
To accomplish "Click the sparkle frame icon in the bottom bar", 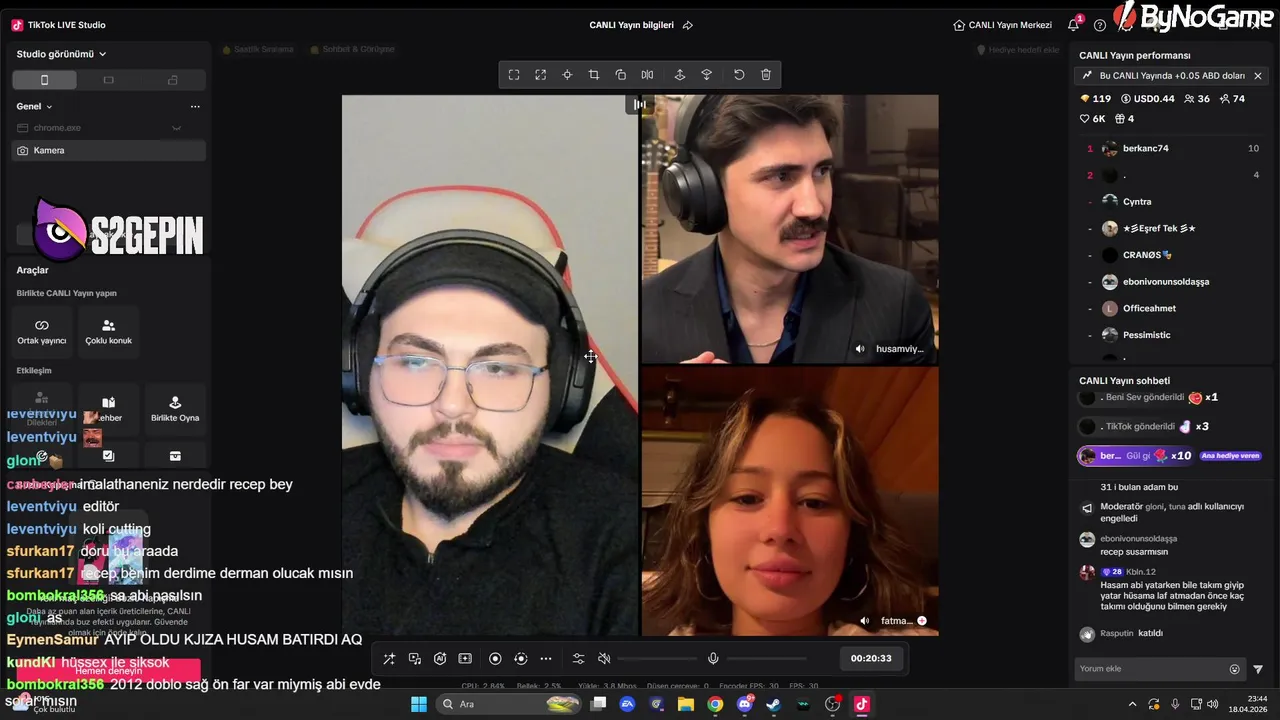I will pyautogui.click(x=465, y=658).
